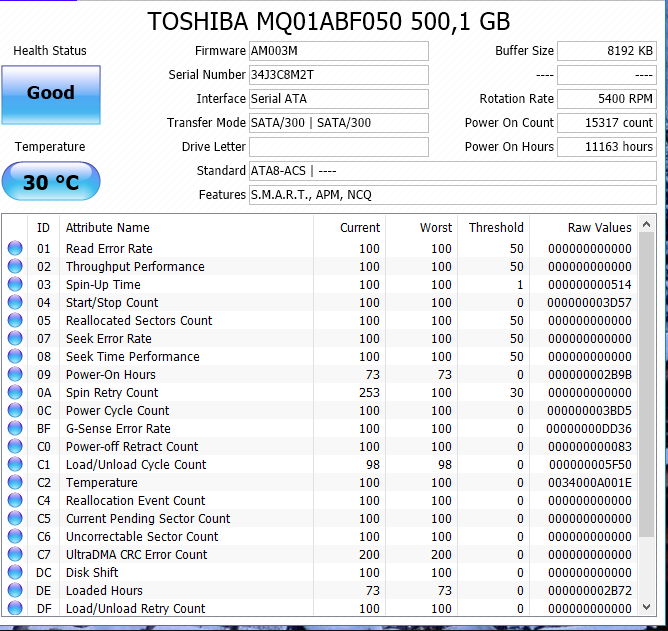Click the Power On Count field 15317 count
The width and height of the screenshot is (668, 631).
pyautogui.click(x=607, y=123)
